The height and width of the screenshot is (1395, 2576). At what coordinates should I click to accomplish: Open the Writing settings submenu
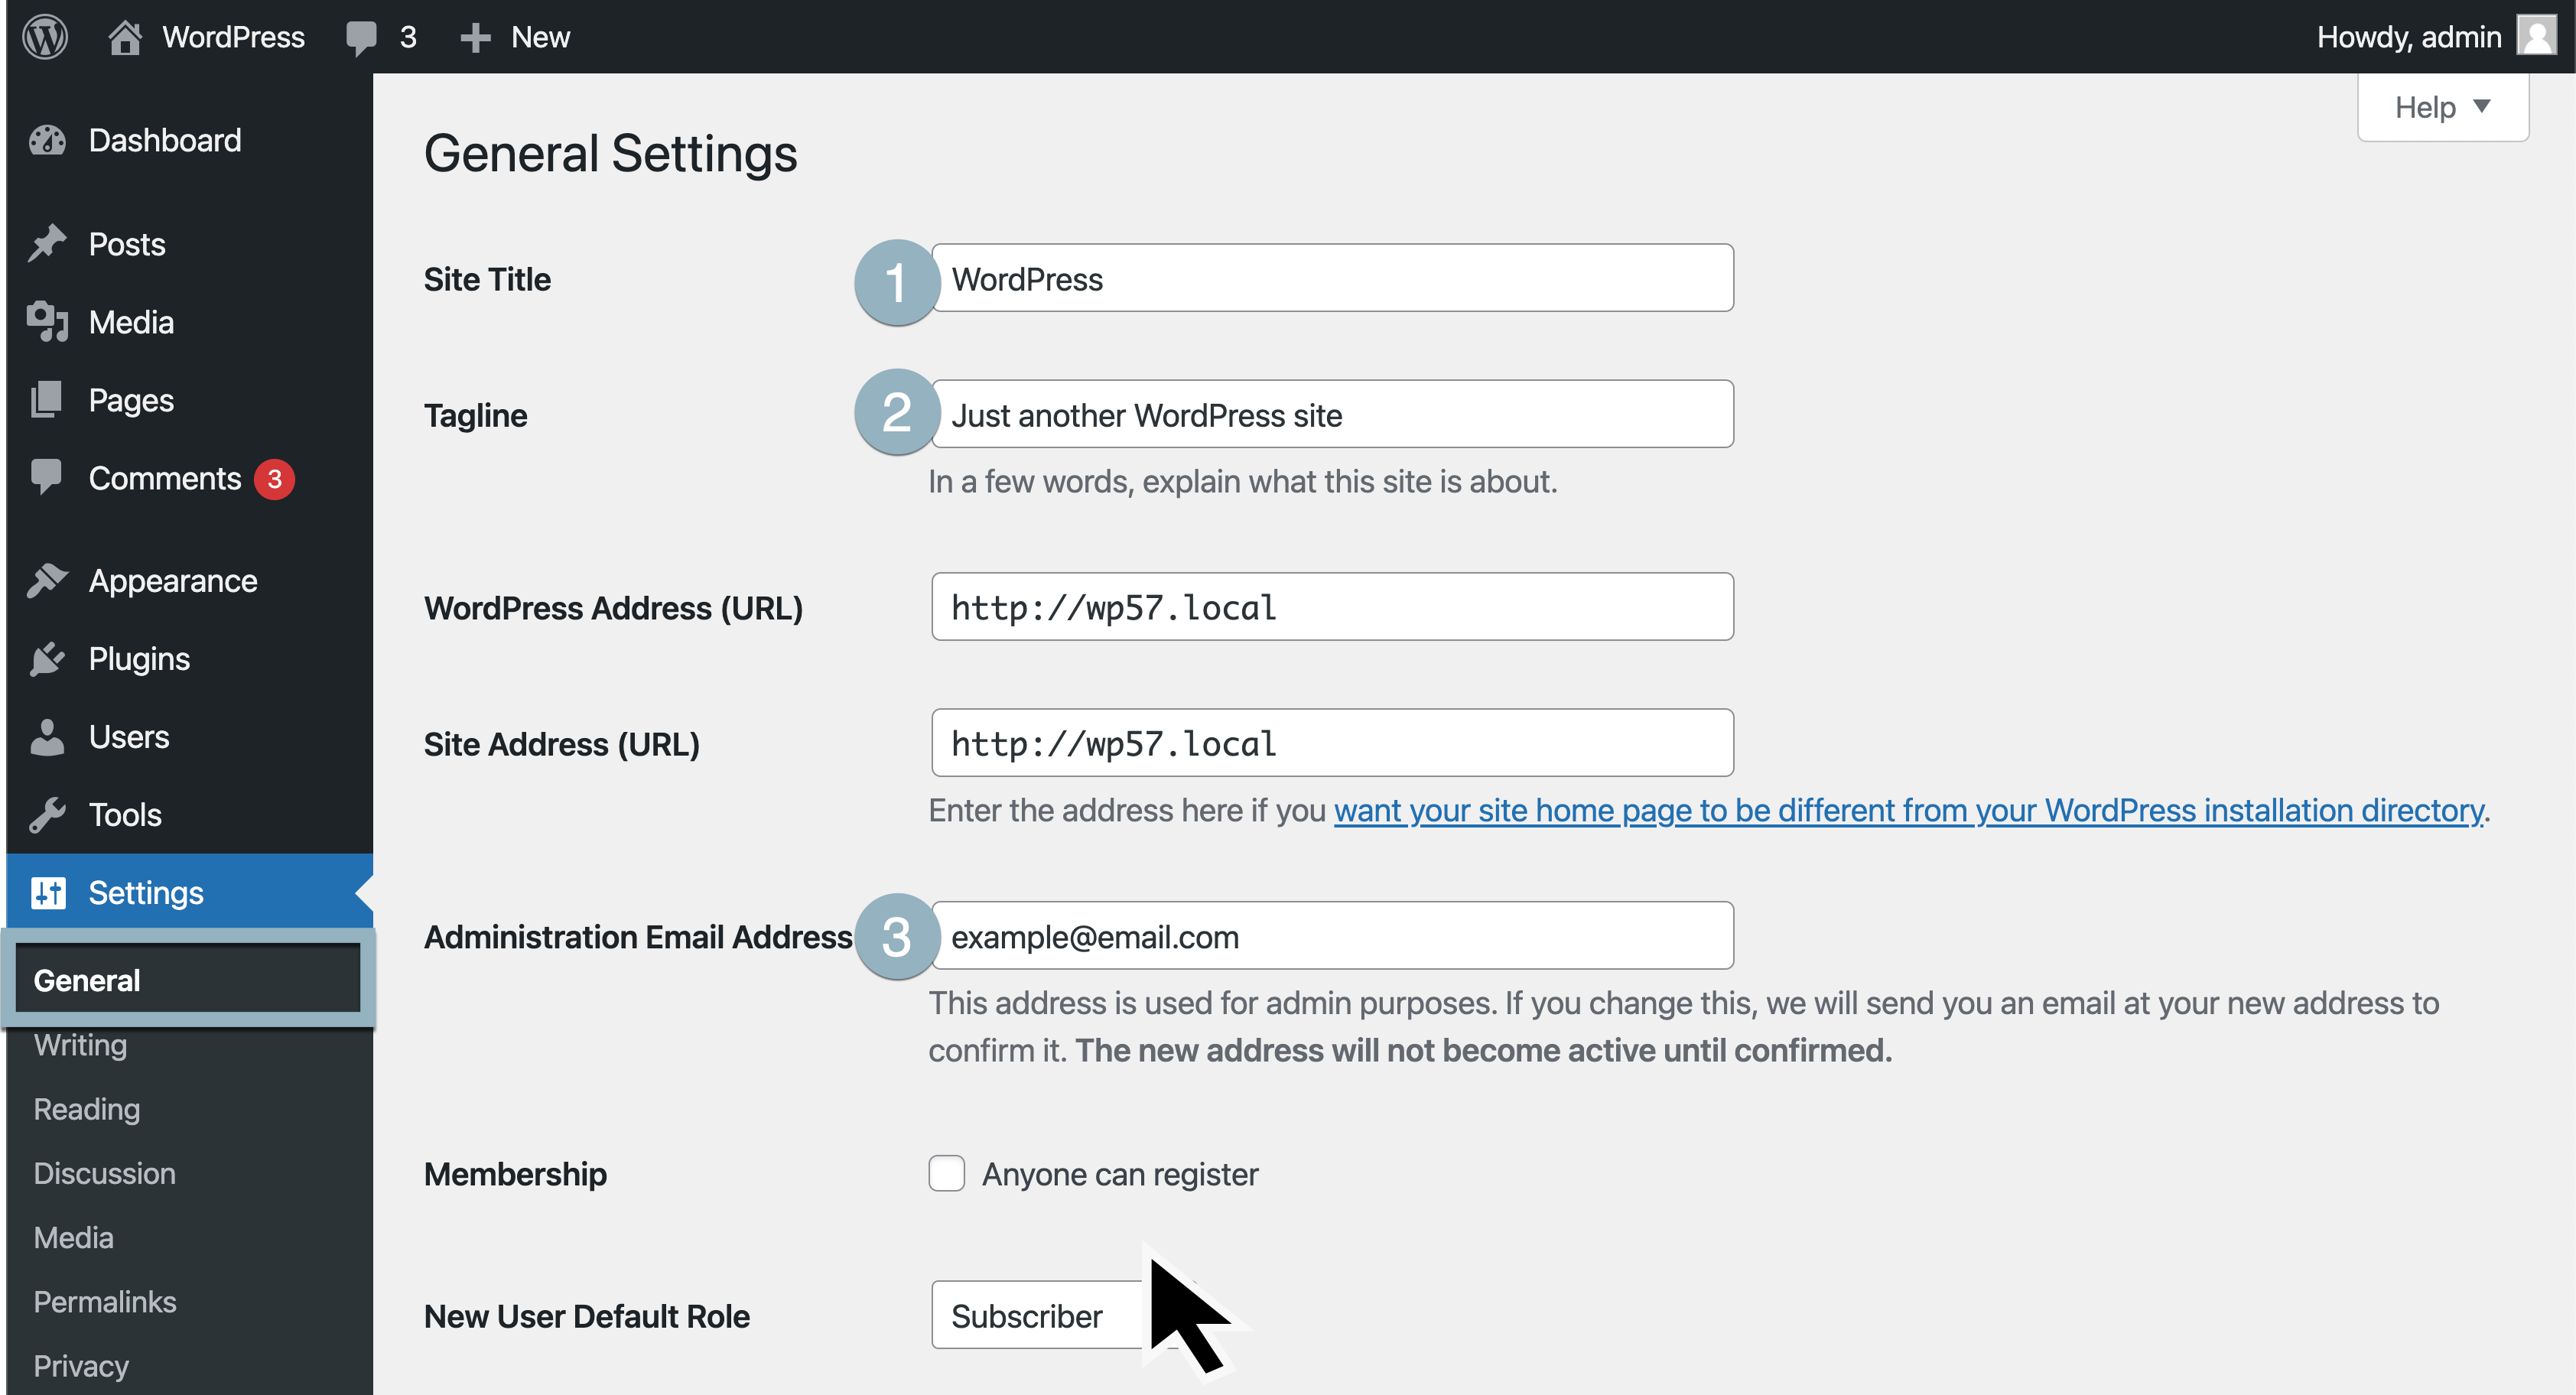coord(80,1045)
